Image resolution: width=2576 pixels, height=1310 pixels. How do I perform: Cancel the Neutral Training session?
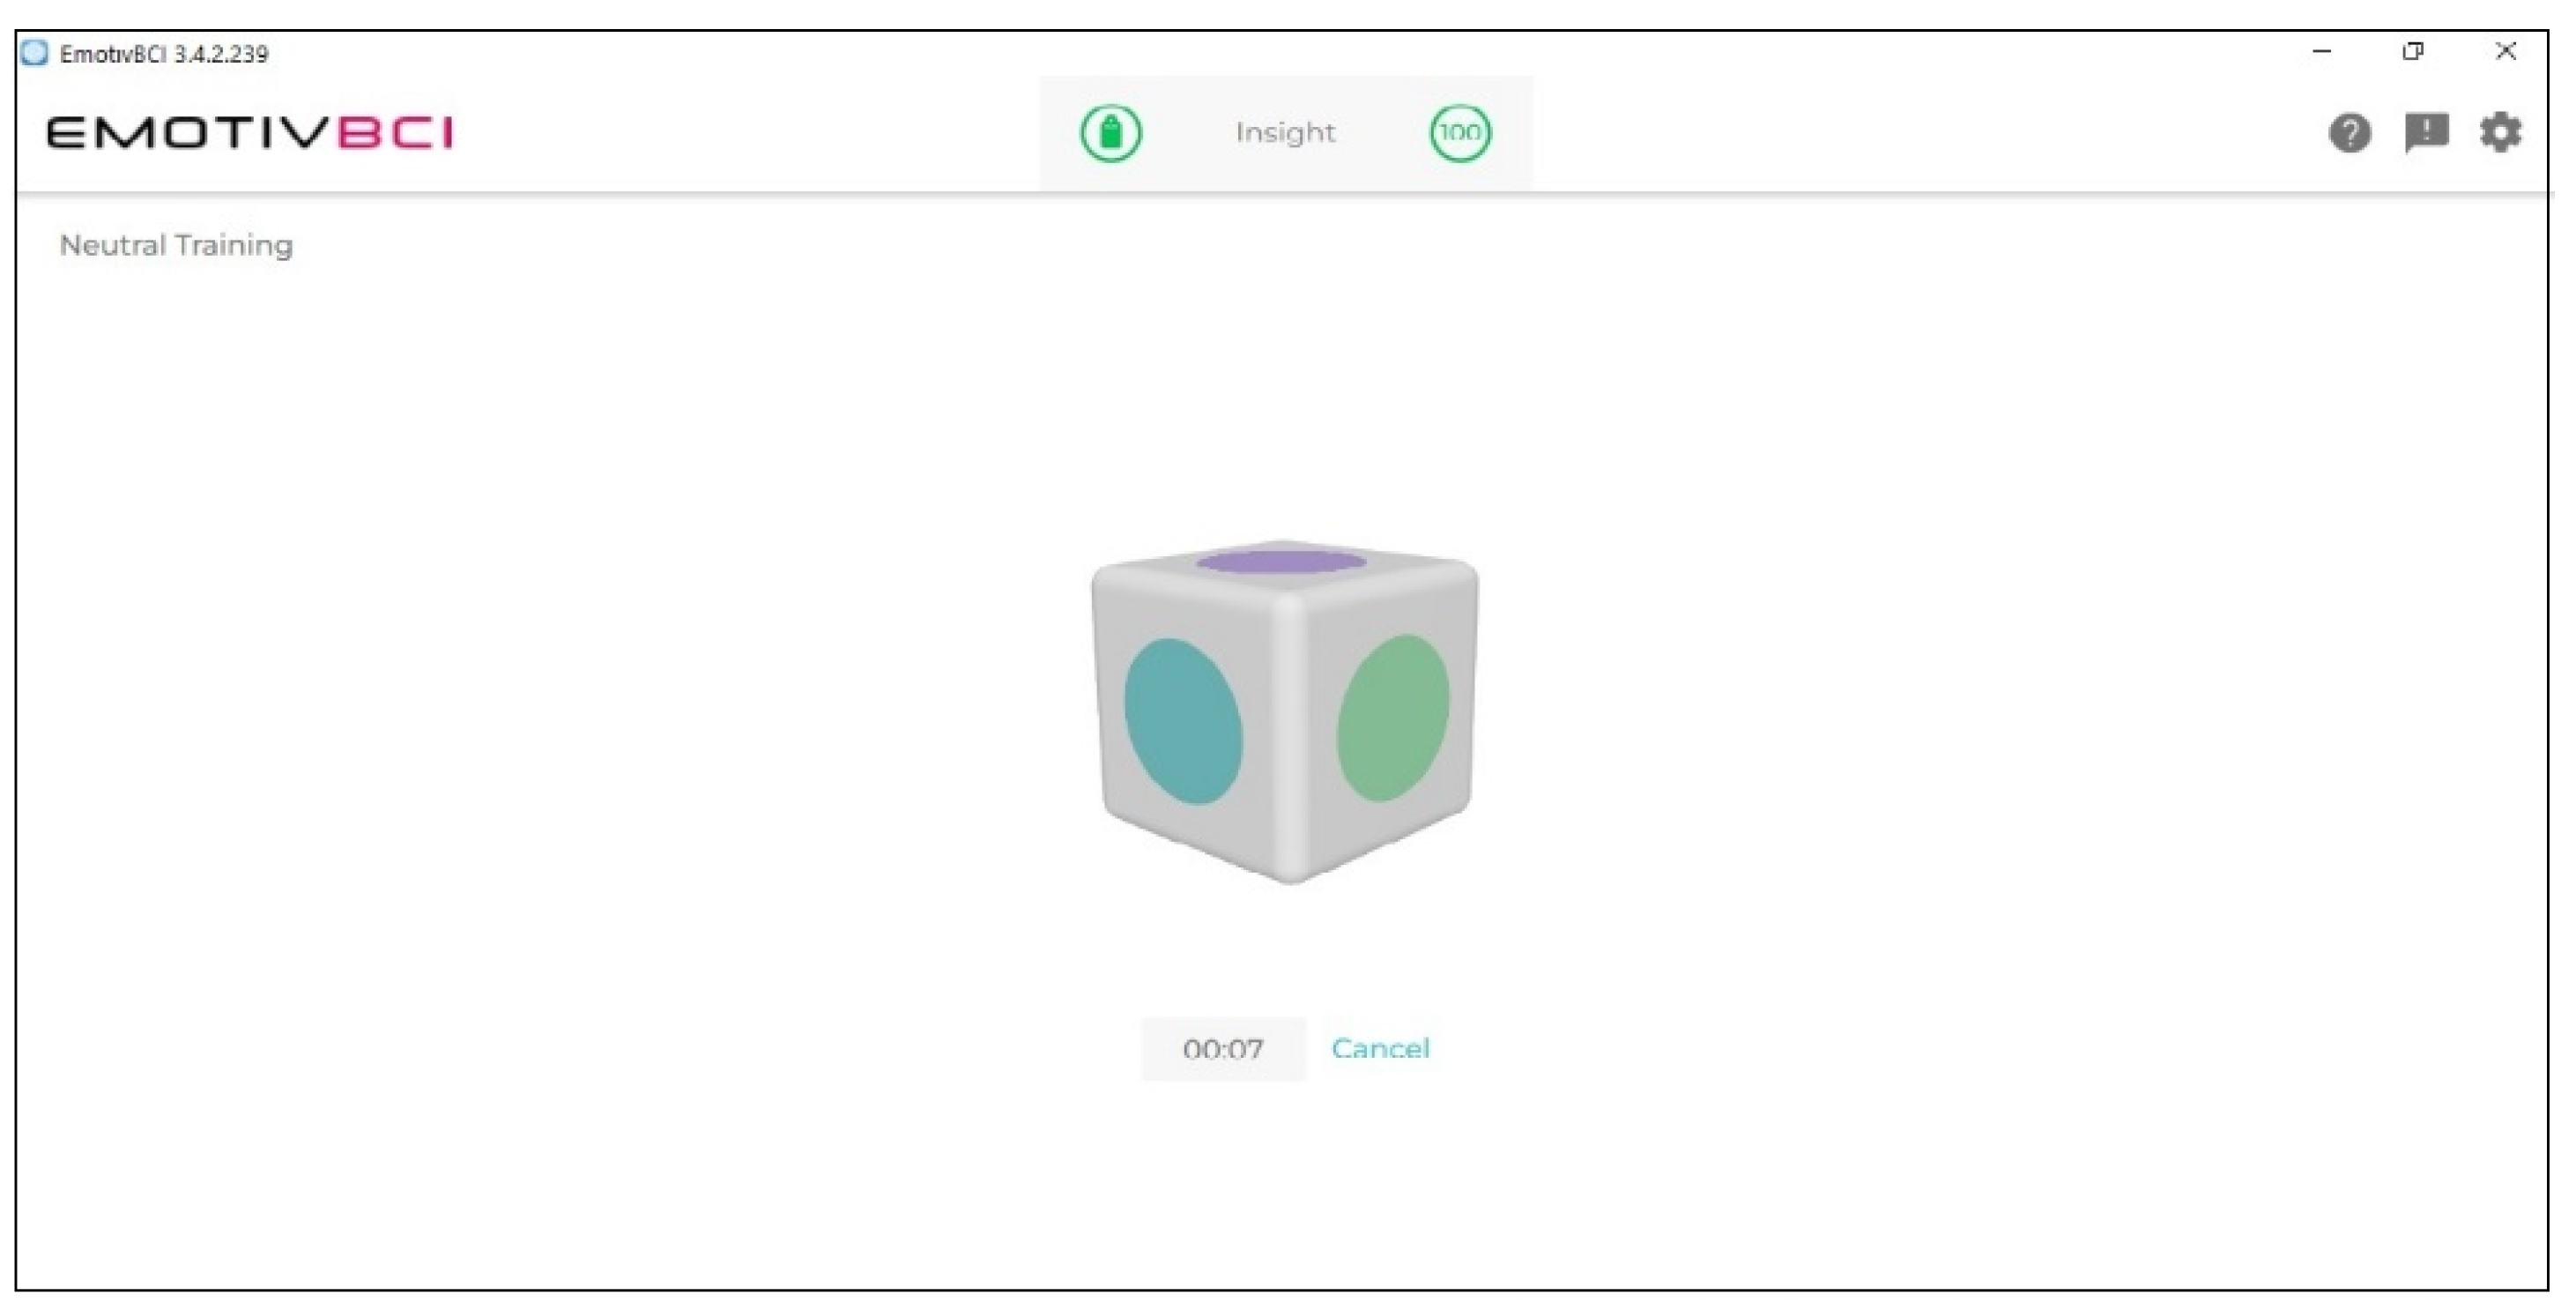1383,1049
